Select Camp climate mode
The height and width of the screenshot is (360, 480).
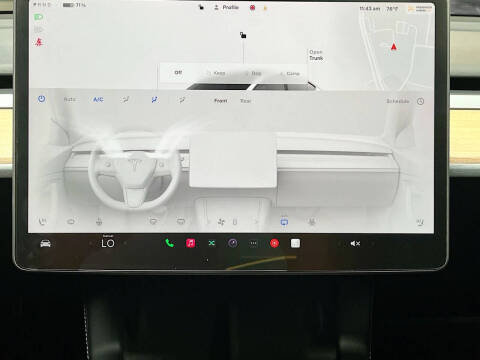pos(290,73)
